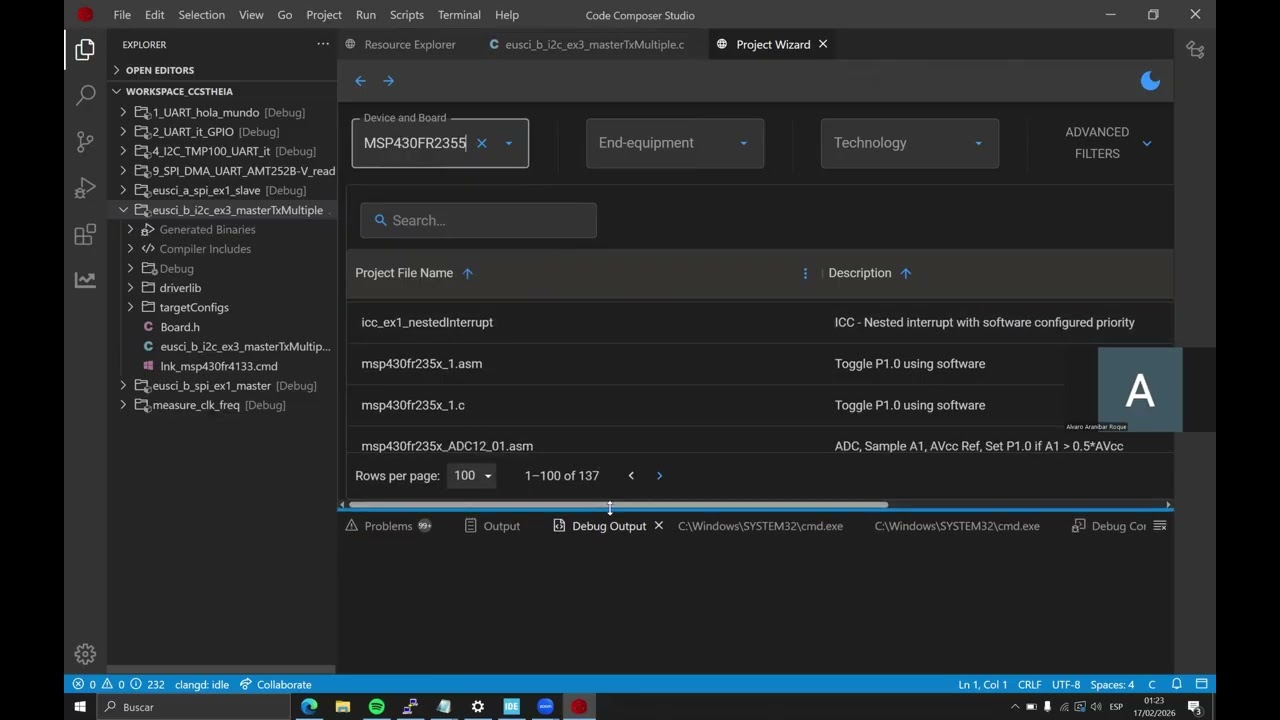
Task: Select icc_ex1_nestedInterrupt project row
Action: [x=760, y=322]
